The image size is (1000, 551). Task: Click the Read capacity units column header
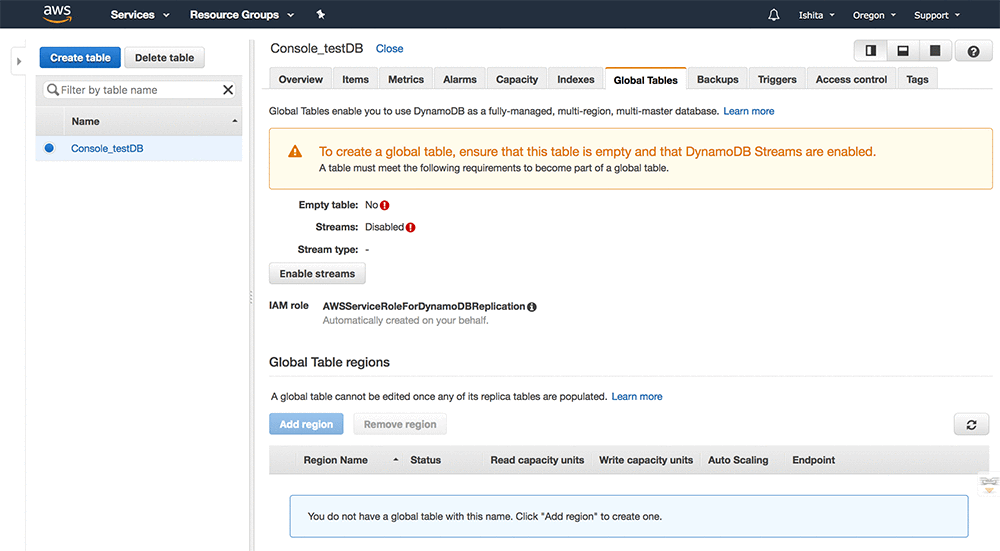tap(537, 460)
